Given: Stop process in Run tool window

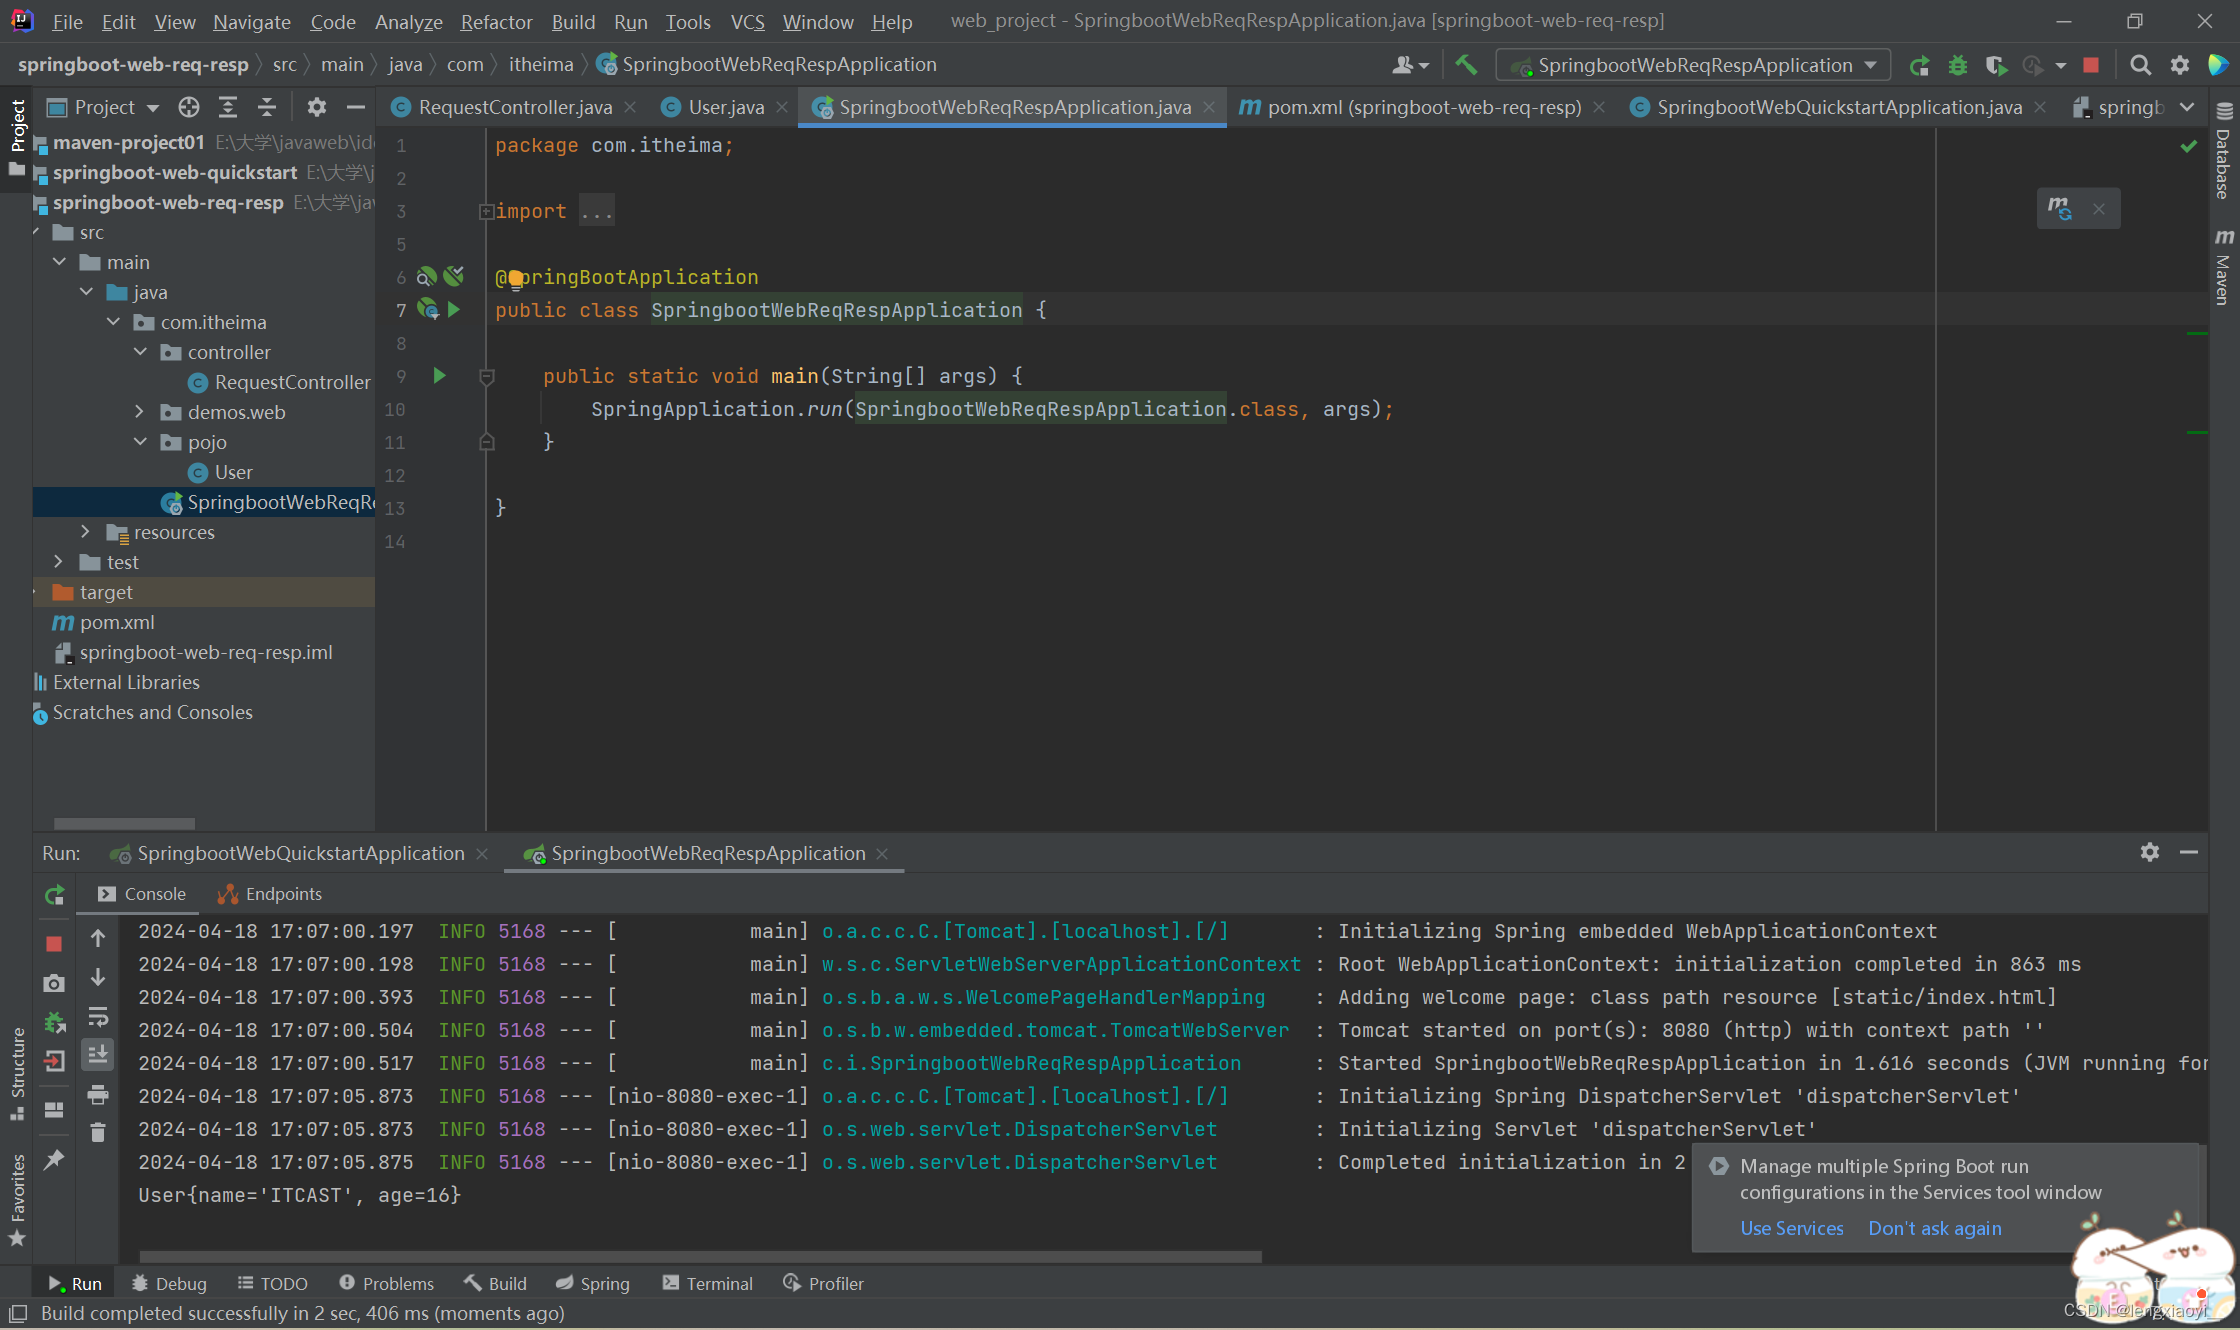Looking at the screenshot, I should (x=54, y=943).
